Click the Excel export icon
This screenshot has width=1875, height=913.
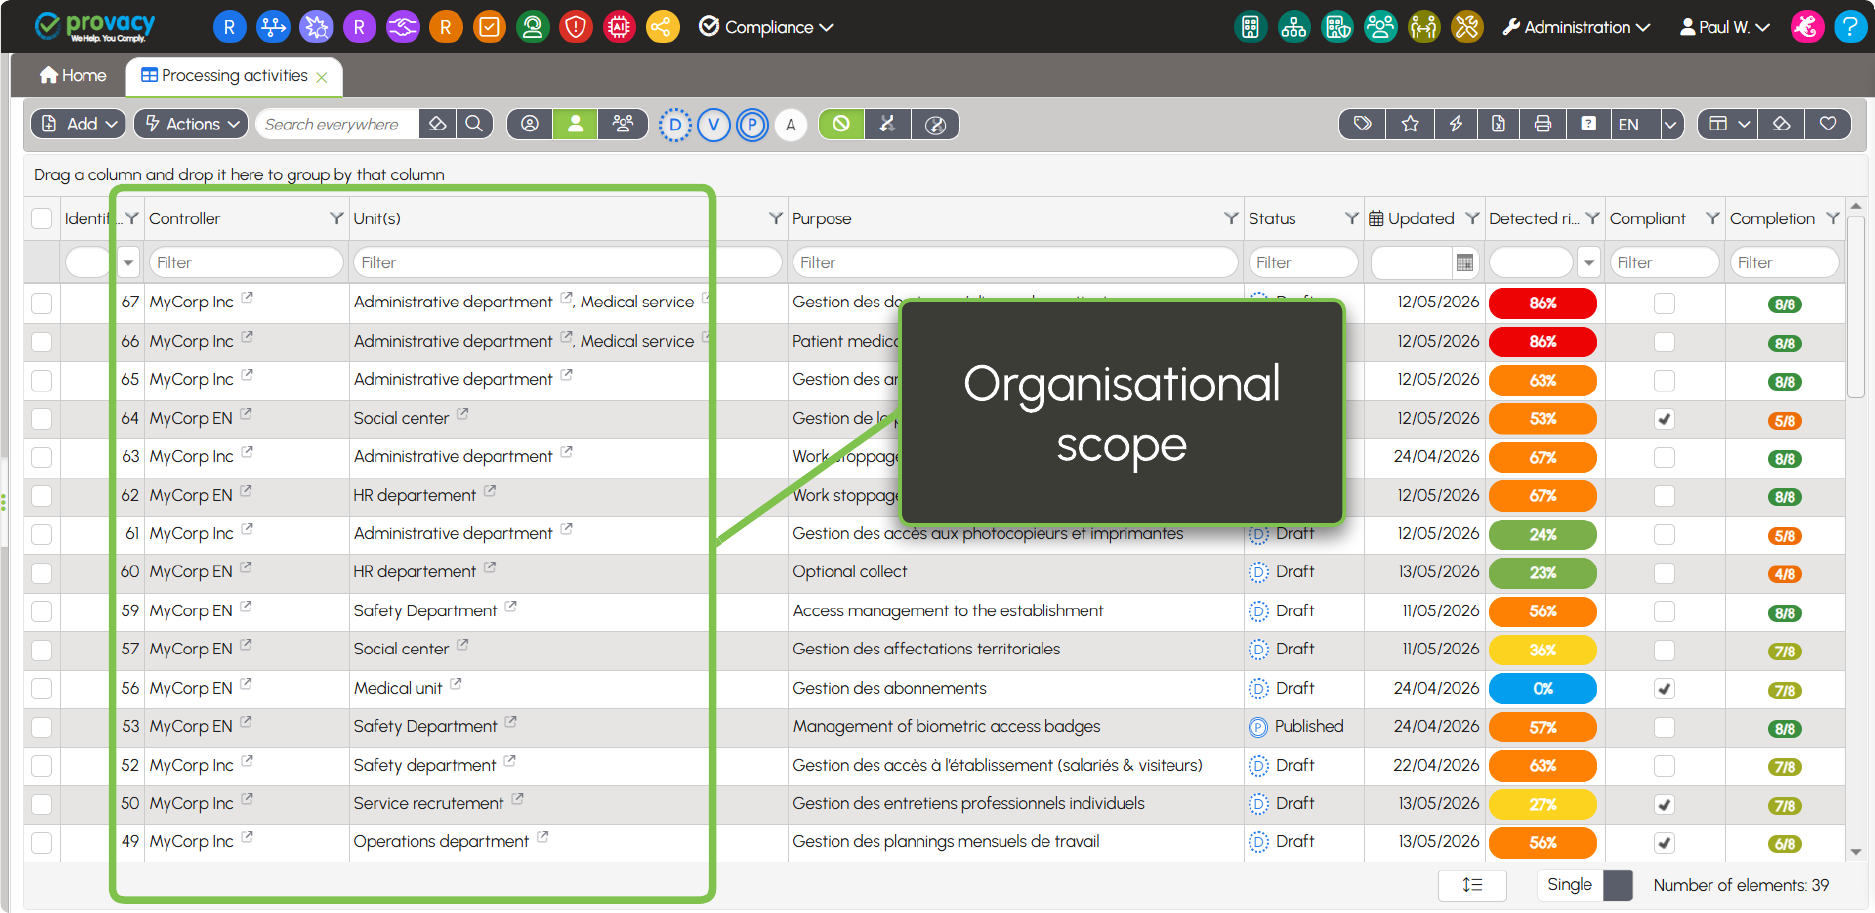(1498, 124)
